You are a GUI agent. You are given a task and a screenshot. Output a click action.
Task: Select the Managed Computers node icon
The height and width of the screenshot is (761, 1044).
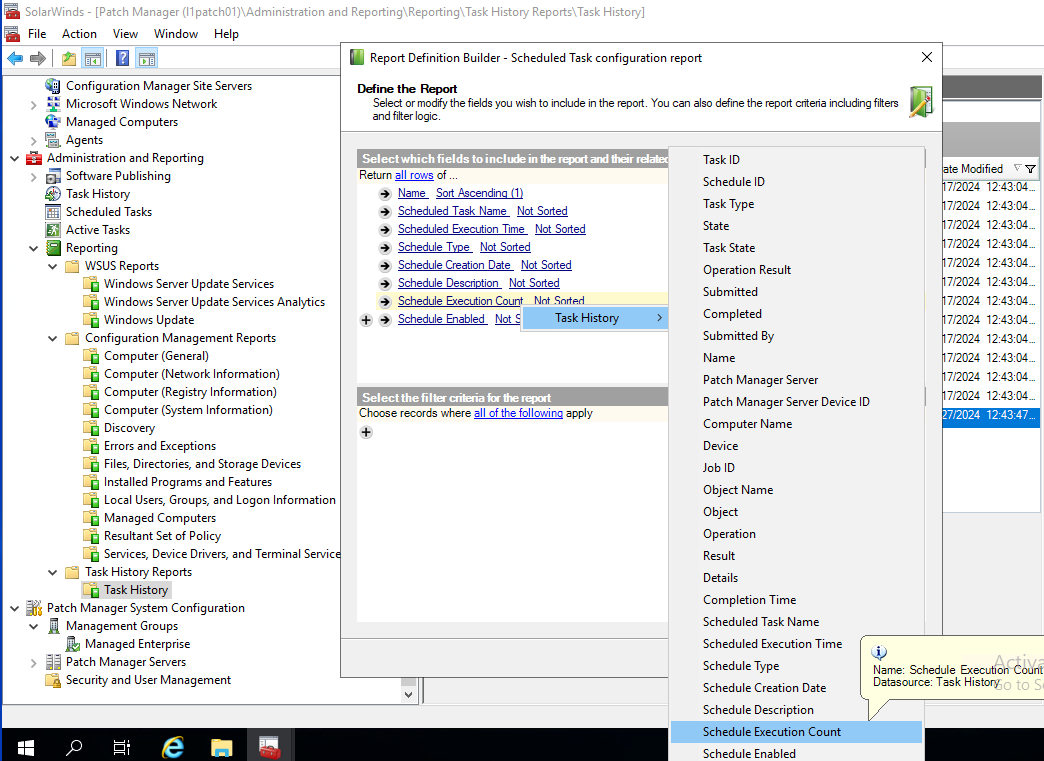point(53,121)
